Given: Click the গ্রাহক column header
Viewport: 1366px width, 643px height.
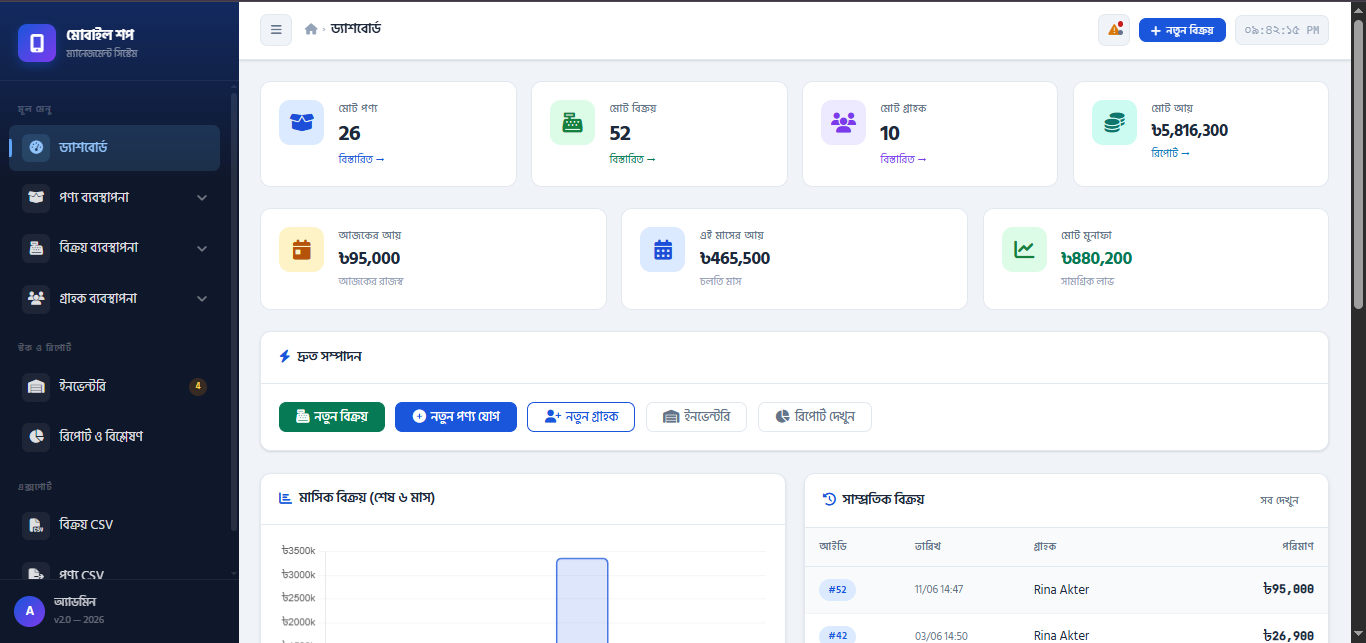Looking at the screenshot, I should [x=1044, y=547].
